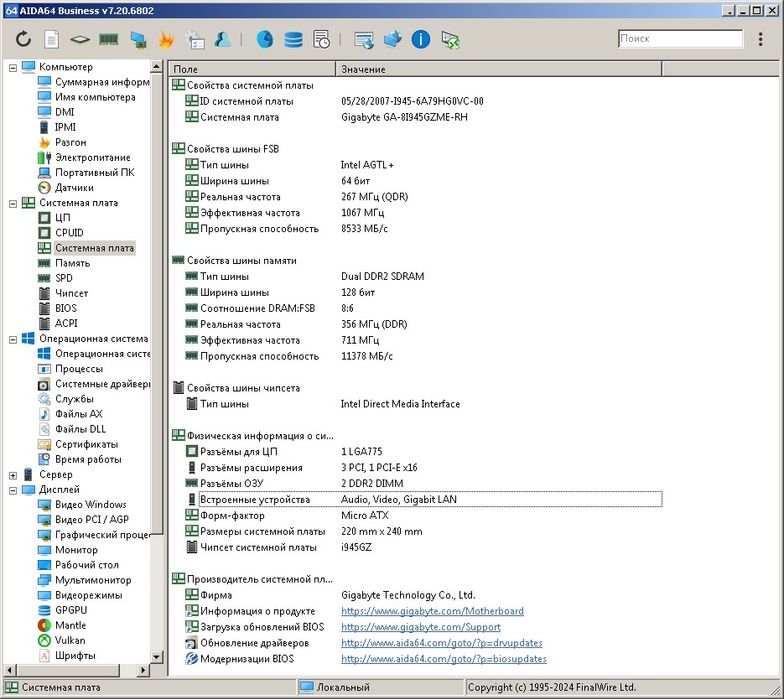Image resolution: width=784 pixels, height=699 pixels.
Task: Open the blue pie chart audit icon
Action: click(x=264, y=39)
